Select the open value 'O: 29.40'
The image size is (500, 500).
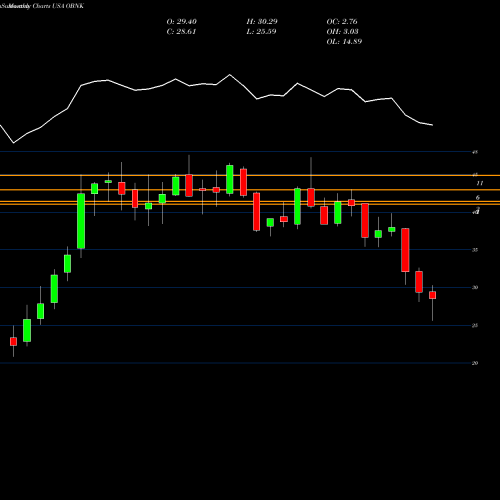point(182,22)
